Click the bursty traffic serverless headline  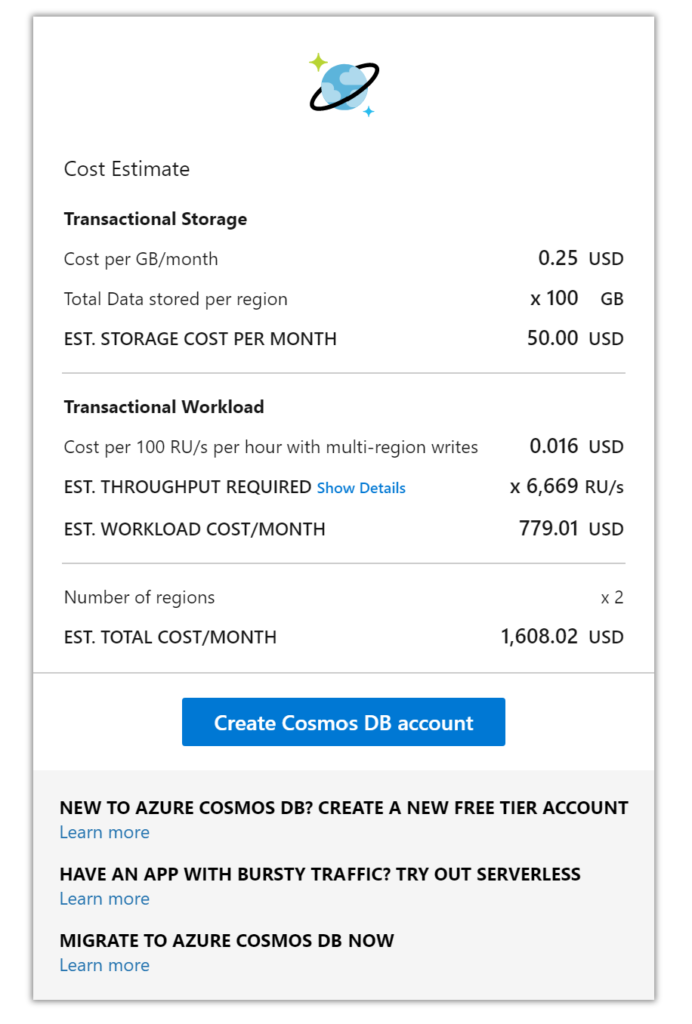(320, 874)
